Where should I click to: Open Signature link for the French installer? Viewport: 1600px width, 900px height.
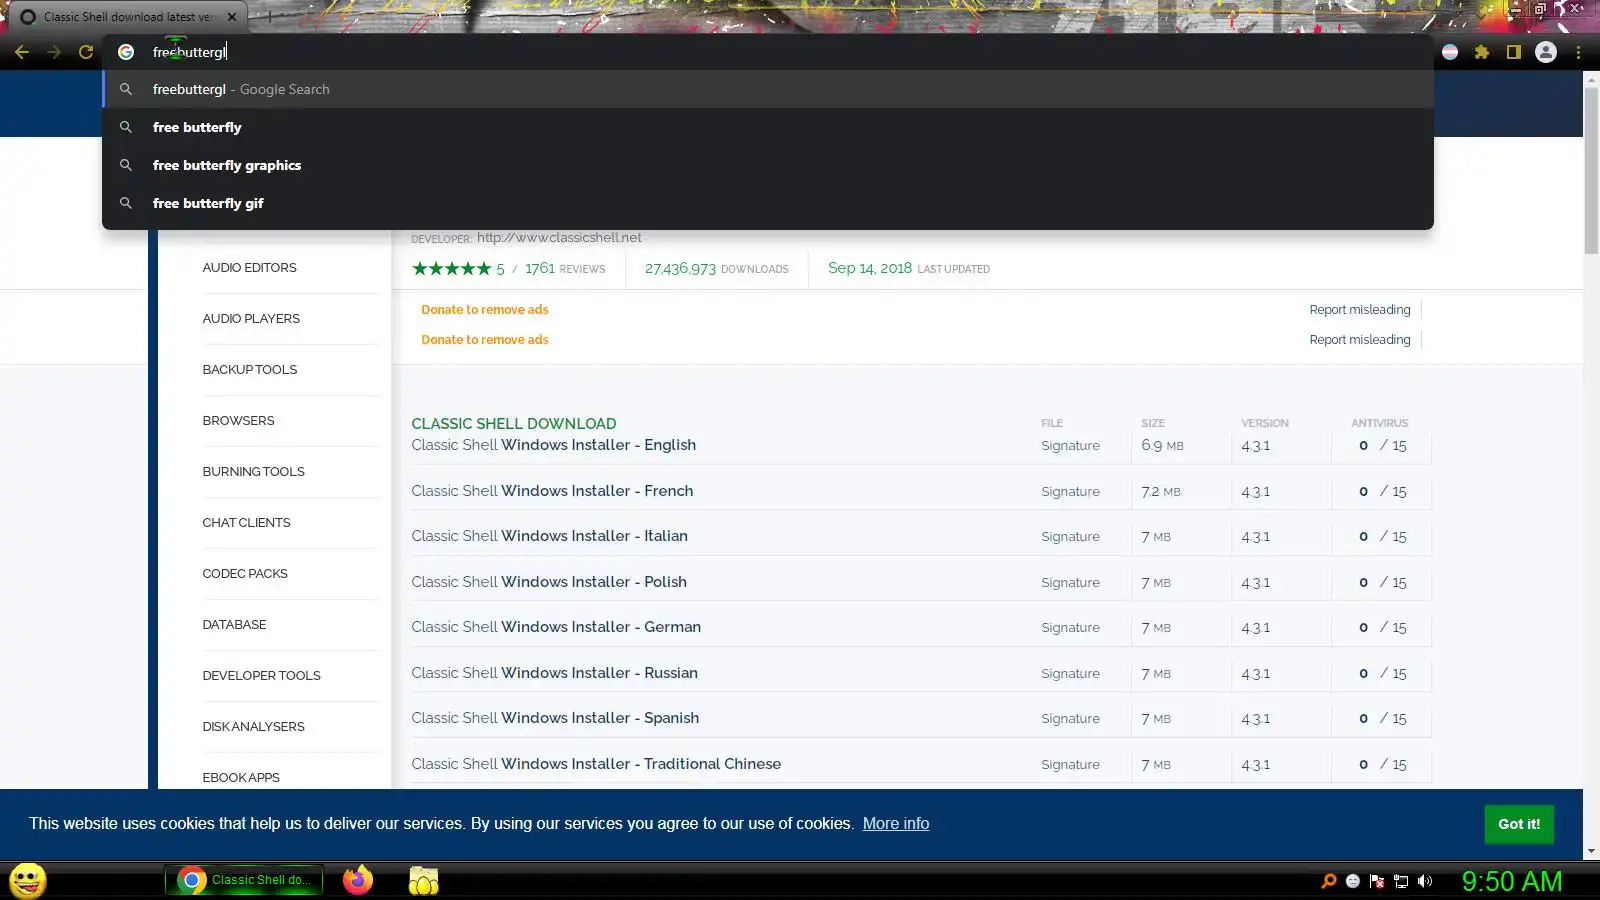pyautogui.click(x=1070, y=492)
